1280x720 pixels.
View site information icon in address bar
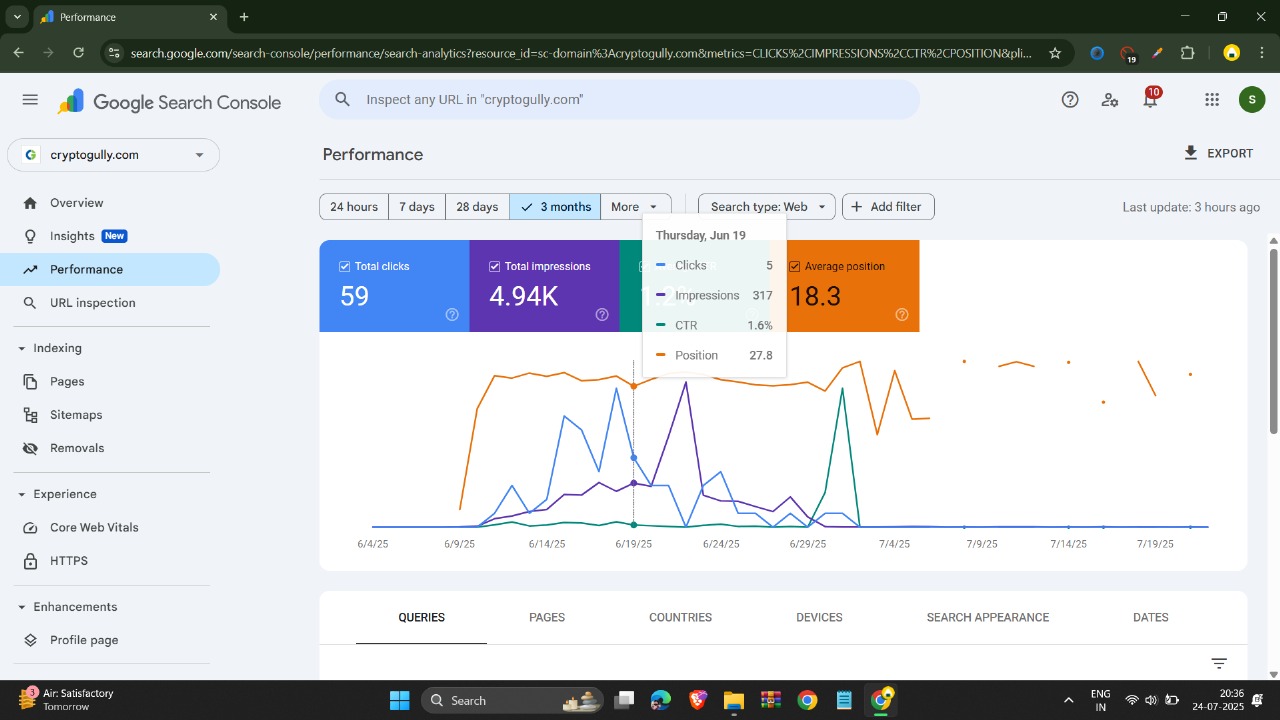click(x=113, y=53)
